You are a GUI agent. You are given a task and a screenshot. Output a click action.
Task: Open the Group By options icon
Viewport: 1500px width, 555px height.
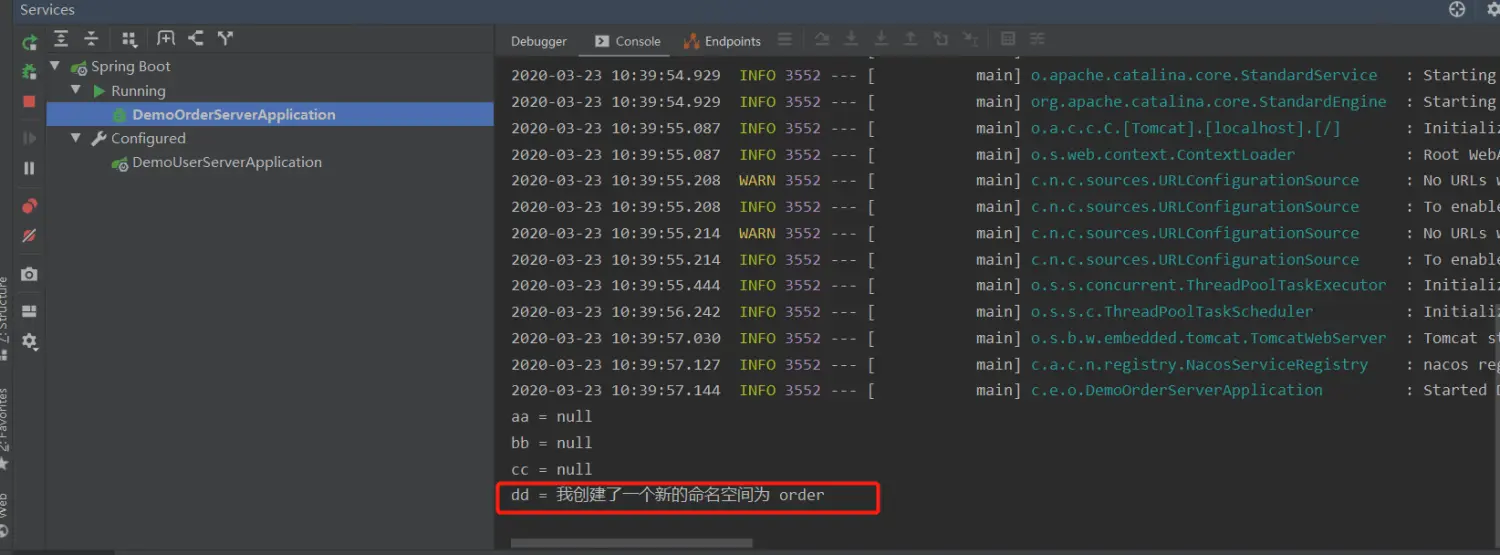[129, 39]
